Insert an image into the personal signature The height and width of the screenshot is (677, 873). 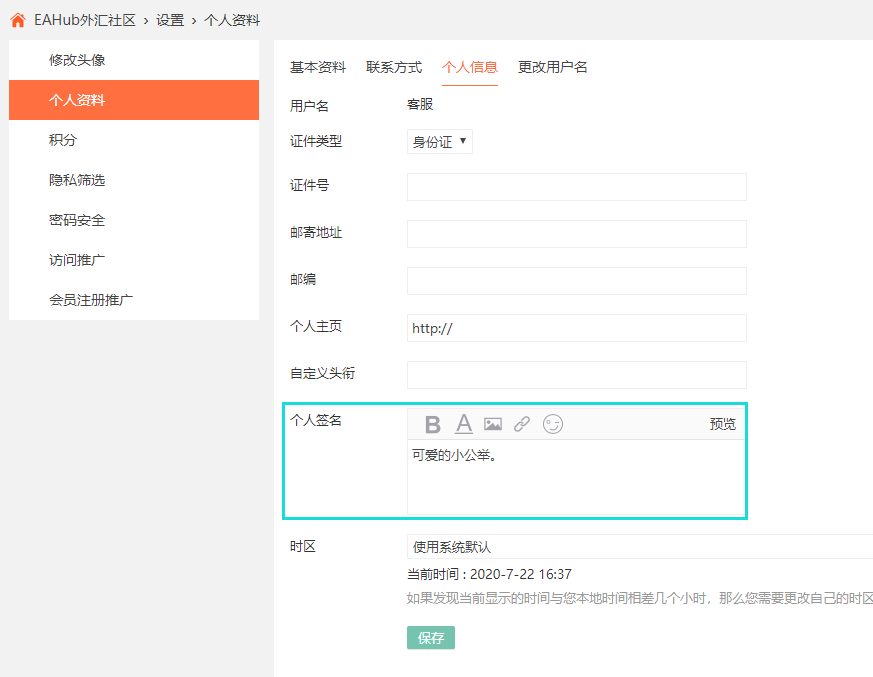pyautogui.click(x=493, y=424)
